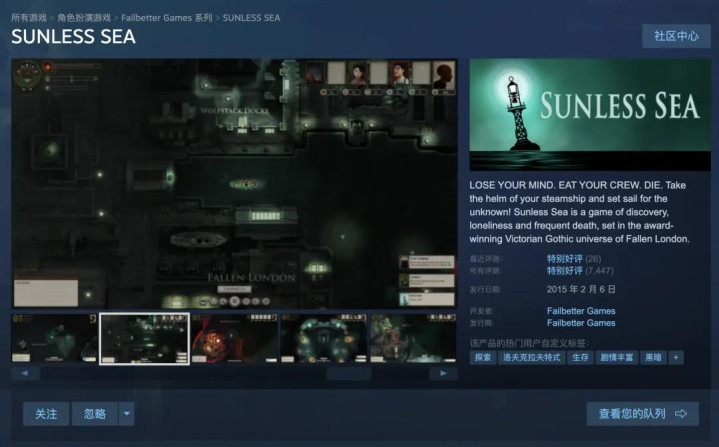Click the release date 2015 年 2 月 6 日
Viewport: 719px width, 447px height.
coord(581,289)
